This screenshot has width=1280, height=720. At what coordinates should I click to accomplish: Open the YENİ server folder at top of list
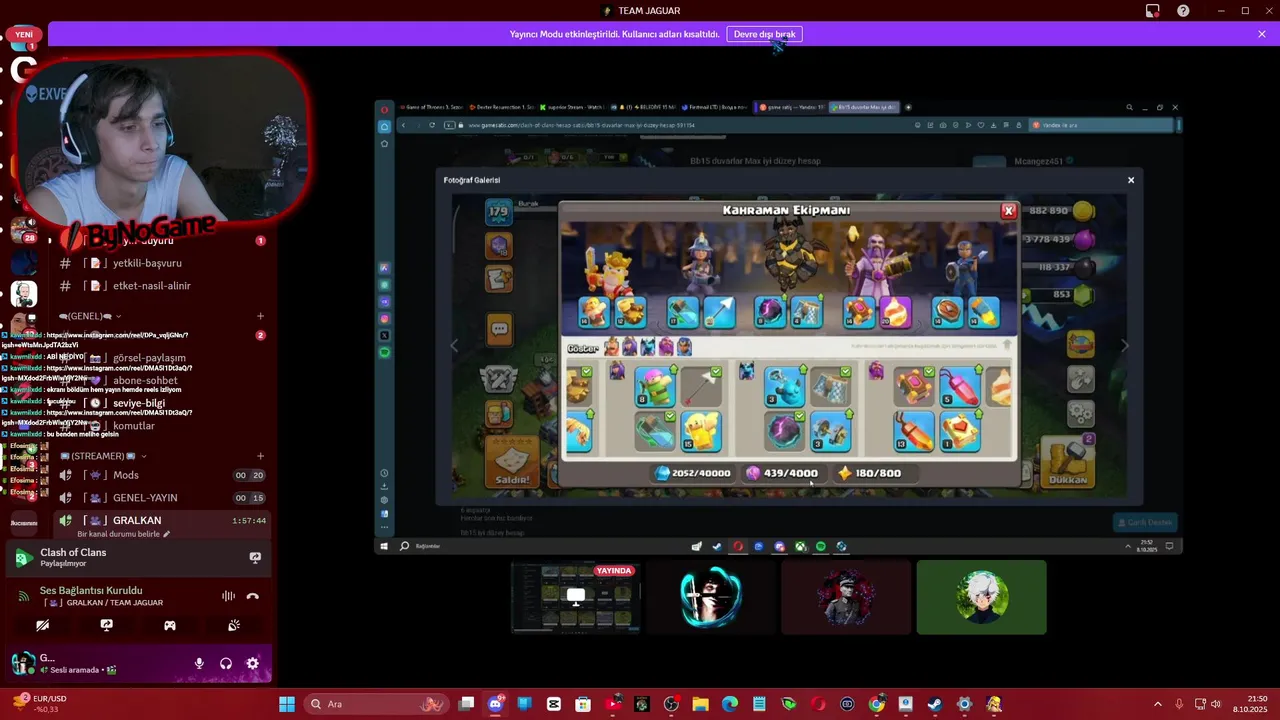click(24, 37)
